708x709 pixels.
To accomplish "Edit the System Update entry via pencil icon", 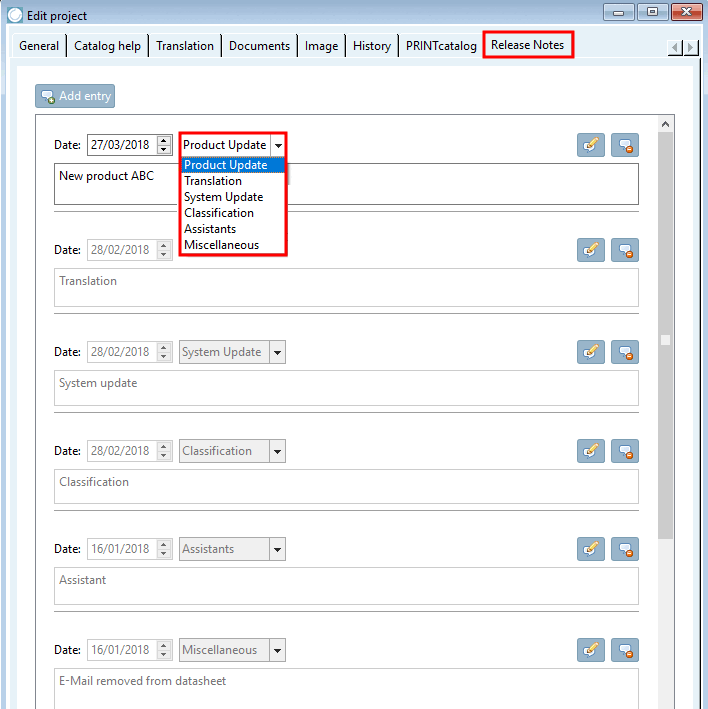I will [590, 352].
